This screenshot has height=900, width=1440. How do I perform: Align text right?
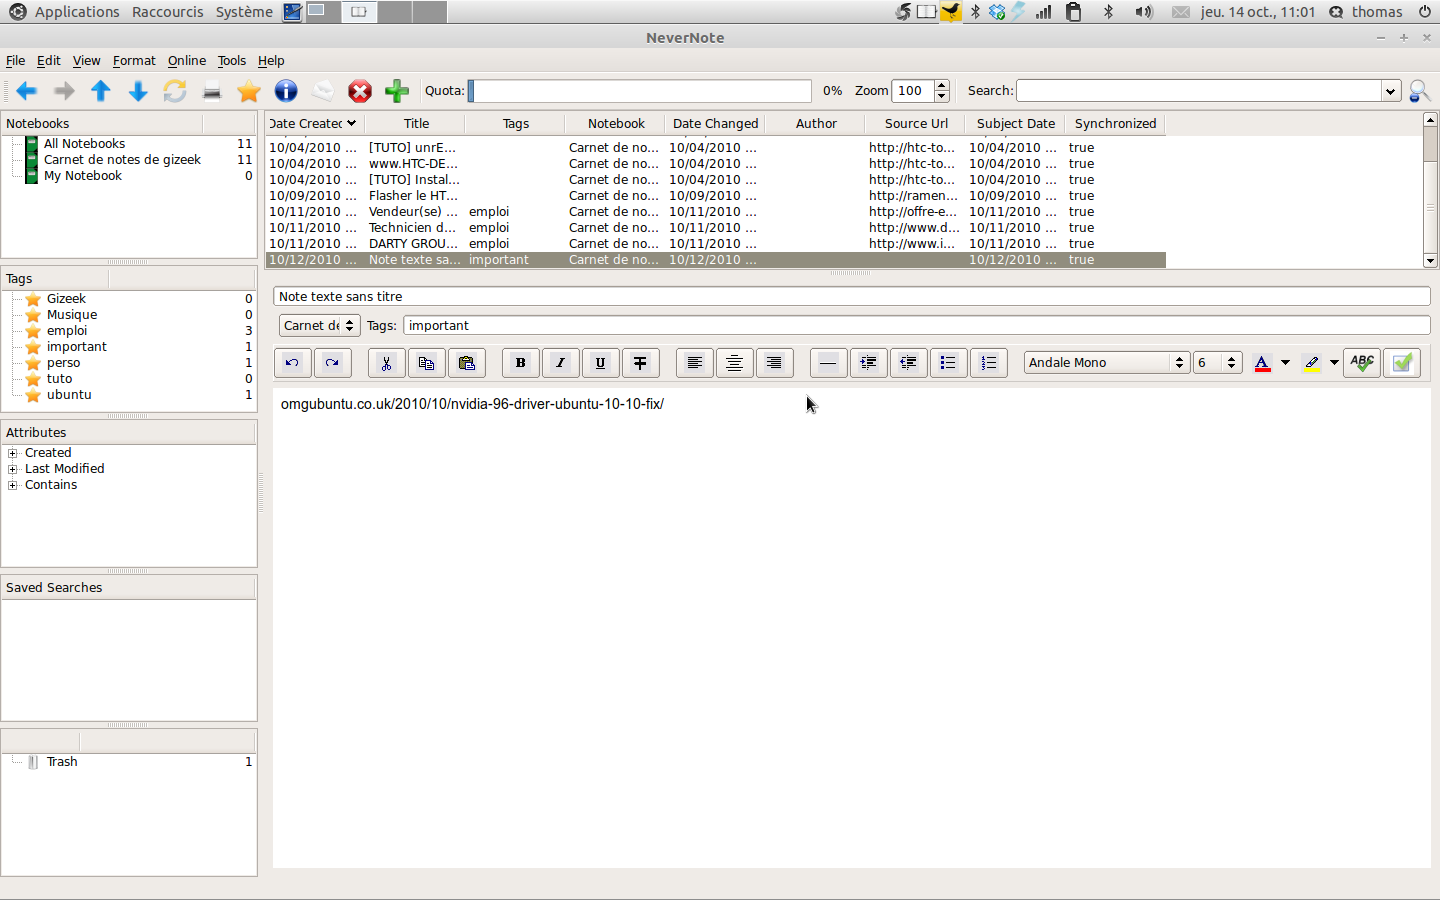[774, 363]
